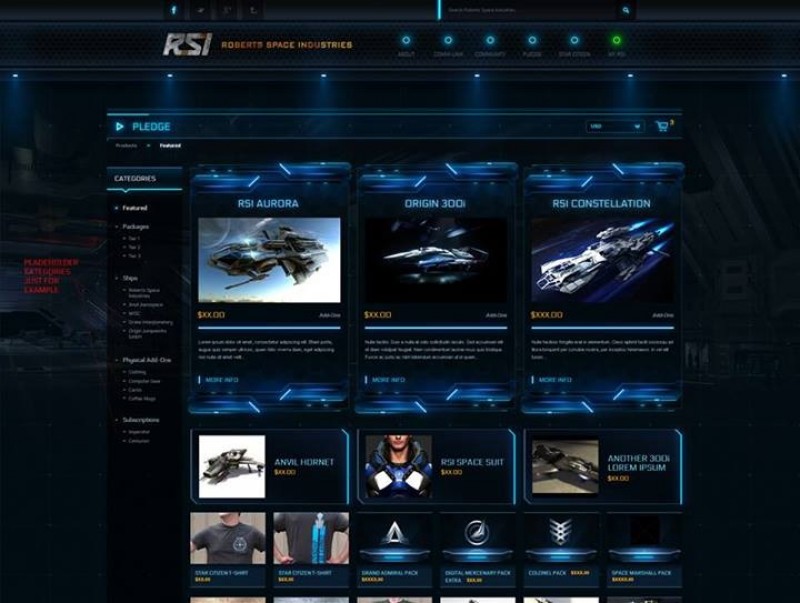The image size is (800, 603).
Task: Select Centurion under Subscriptions
Action: point(139,441)
